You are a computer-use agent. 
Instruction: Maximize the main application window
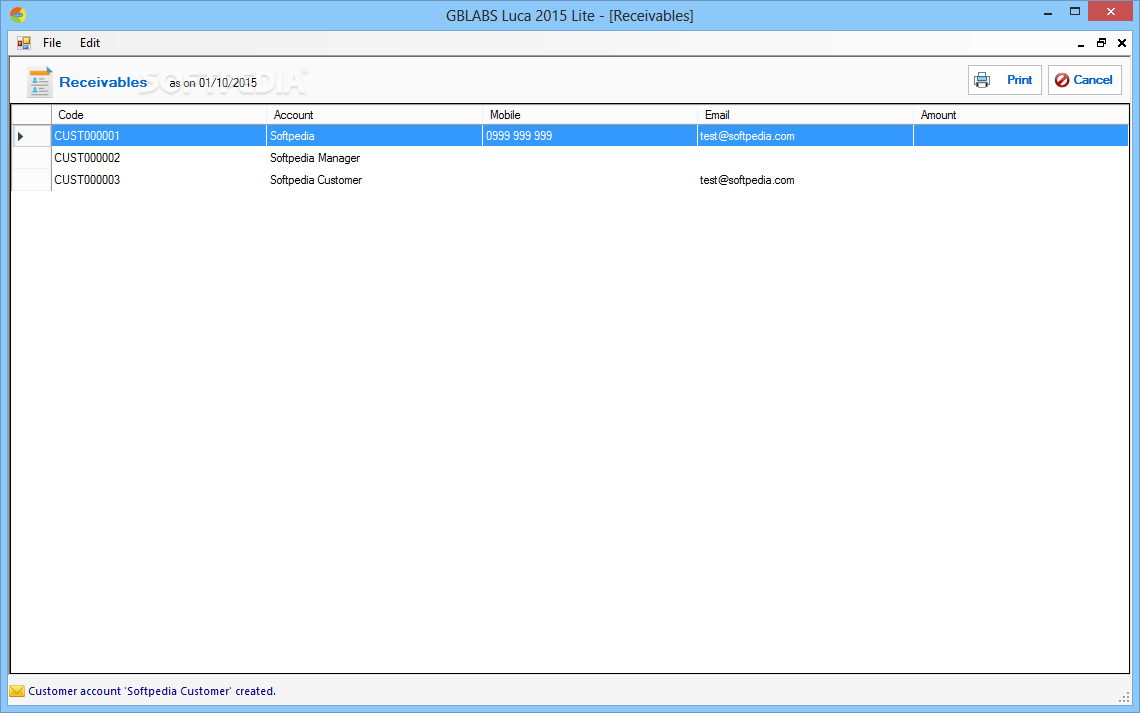tap(1075, 12)
